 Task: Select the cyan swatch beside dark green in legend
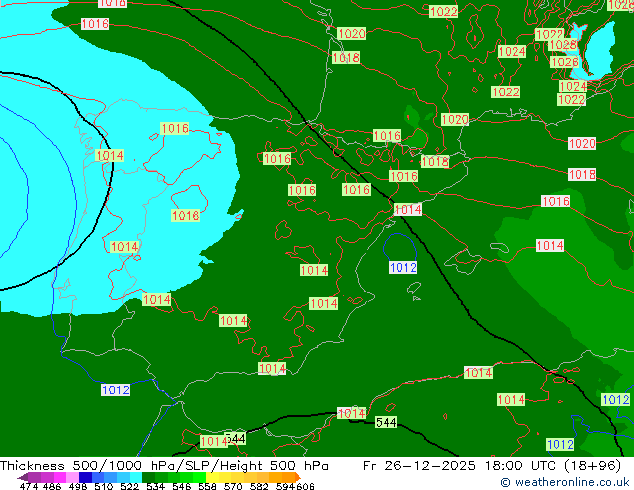coord(136,477)
